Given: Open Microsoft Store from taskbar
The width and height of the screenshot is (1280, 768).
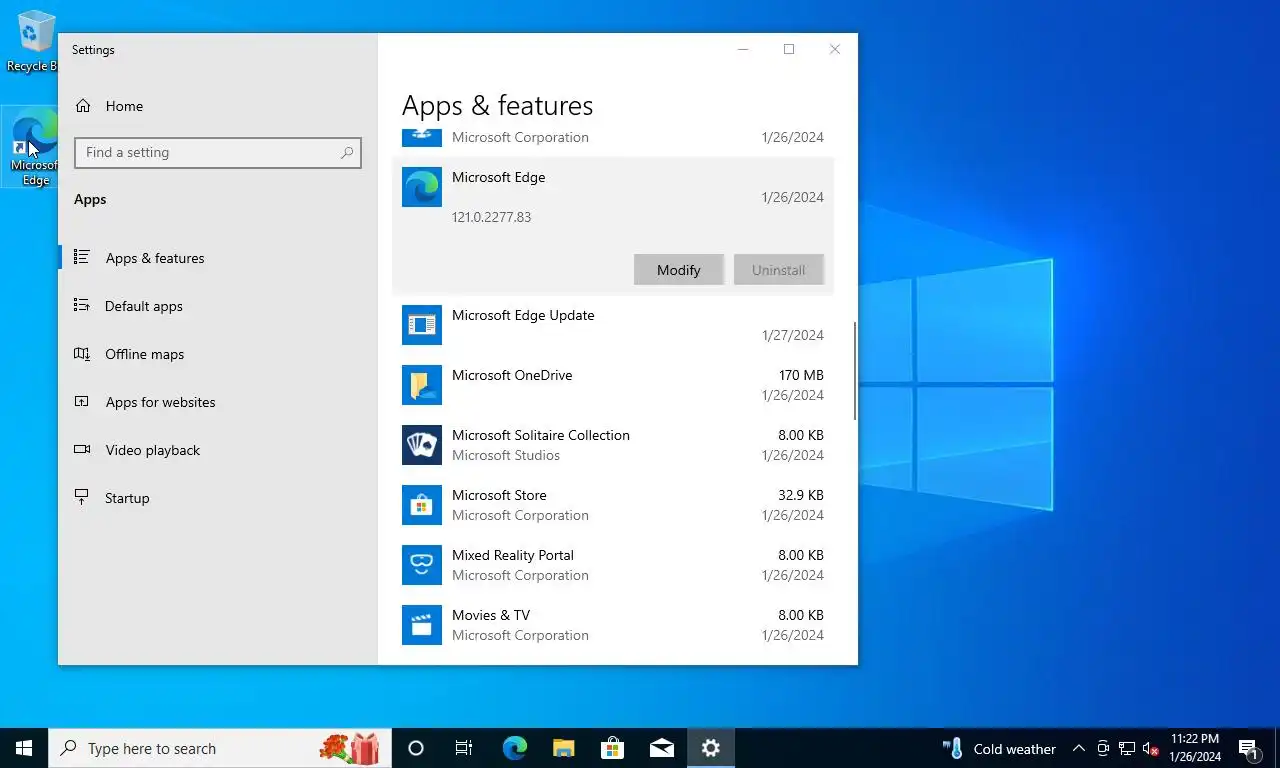Looking at the screenshot, I should tap(612, 748).
